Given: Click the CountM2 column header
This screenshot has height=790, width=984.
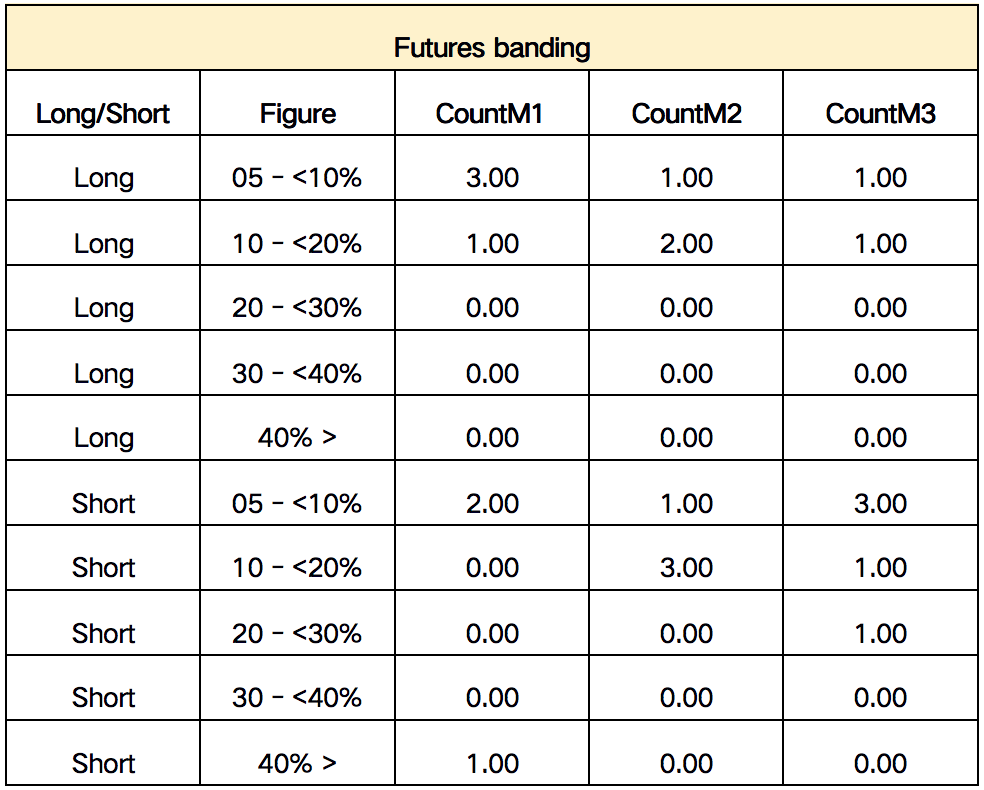Looking at the screenshot, I should pos(687,114).
